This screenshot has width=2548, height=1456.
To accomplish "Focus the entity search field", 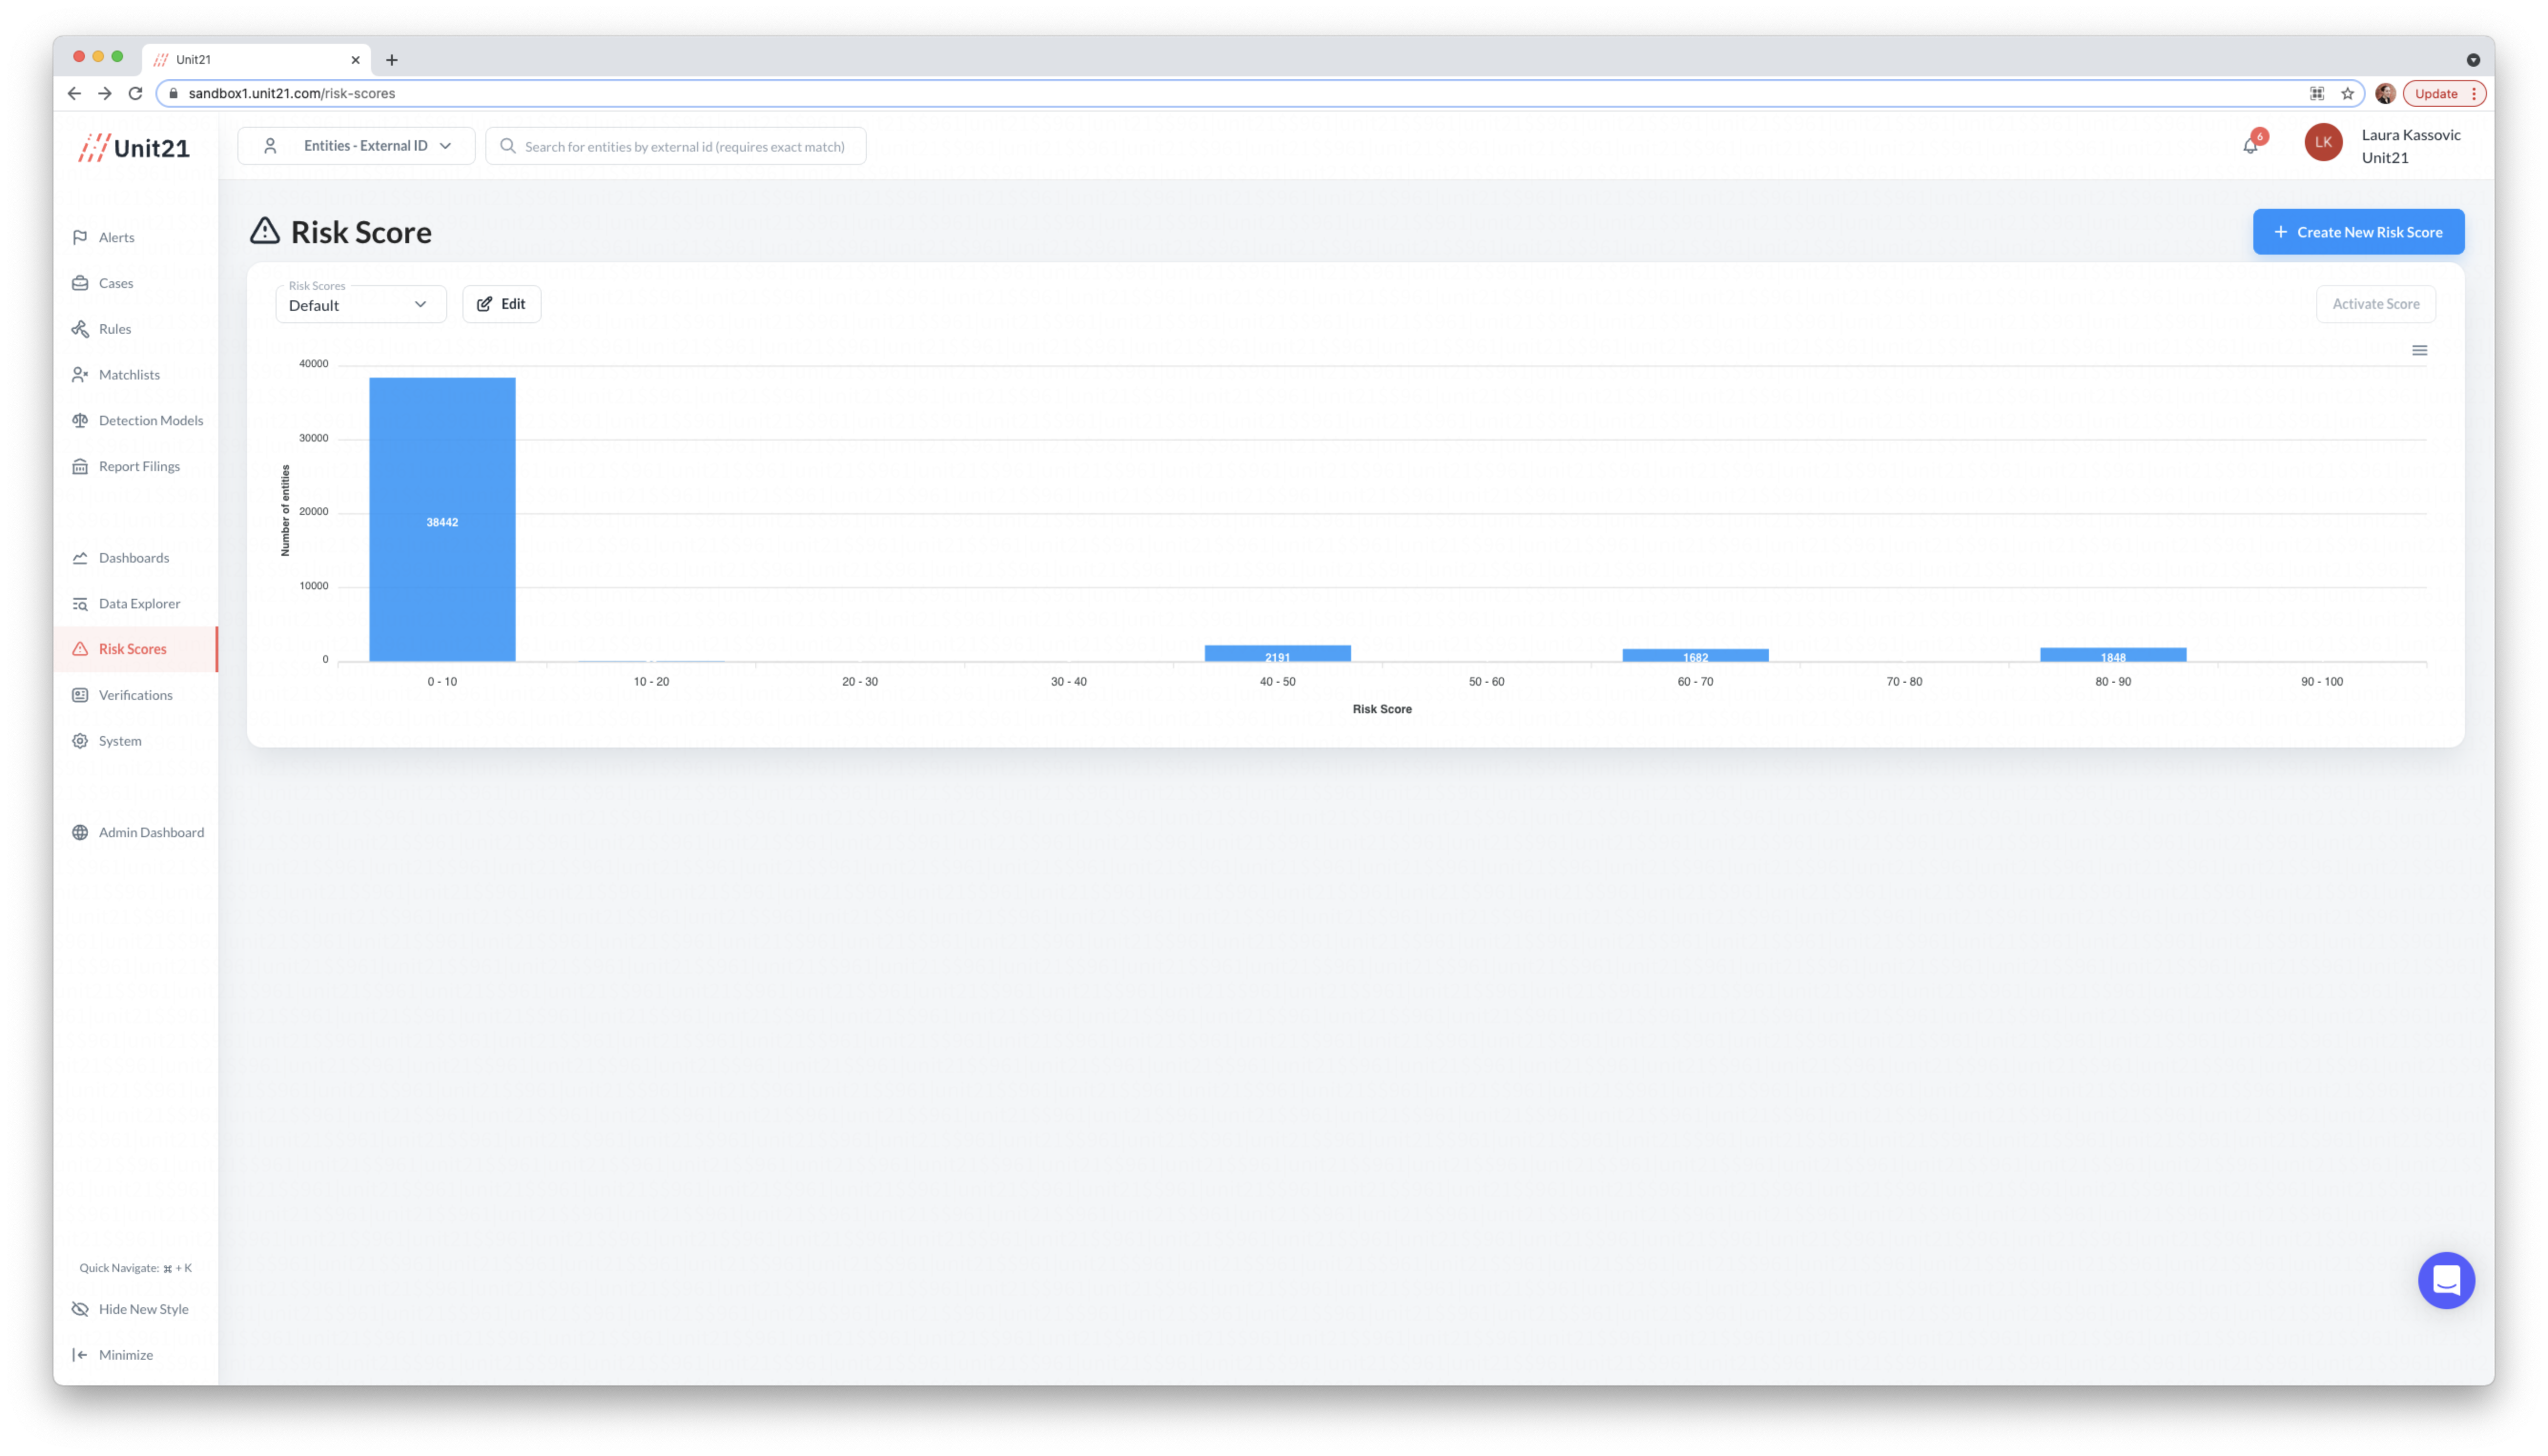I will (684, 146).
